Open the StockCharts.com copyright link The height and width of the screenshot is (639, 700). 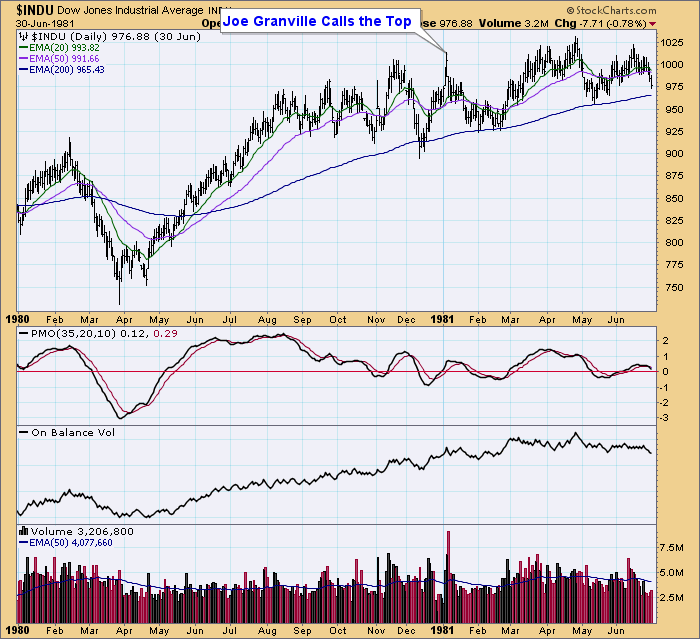click(612, 10)
